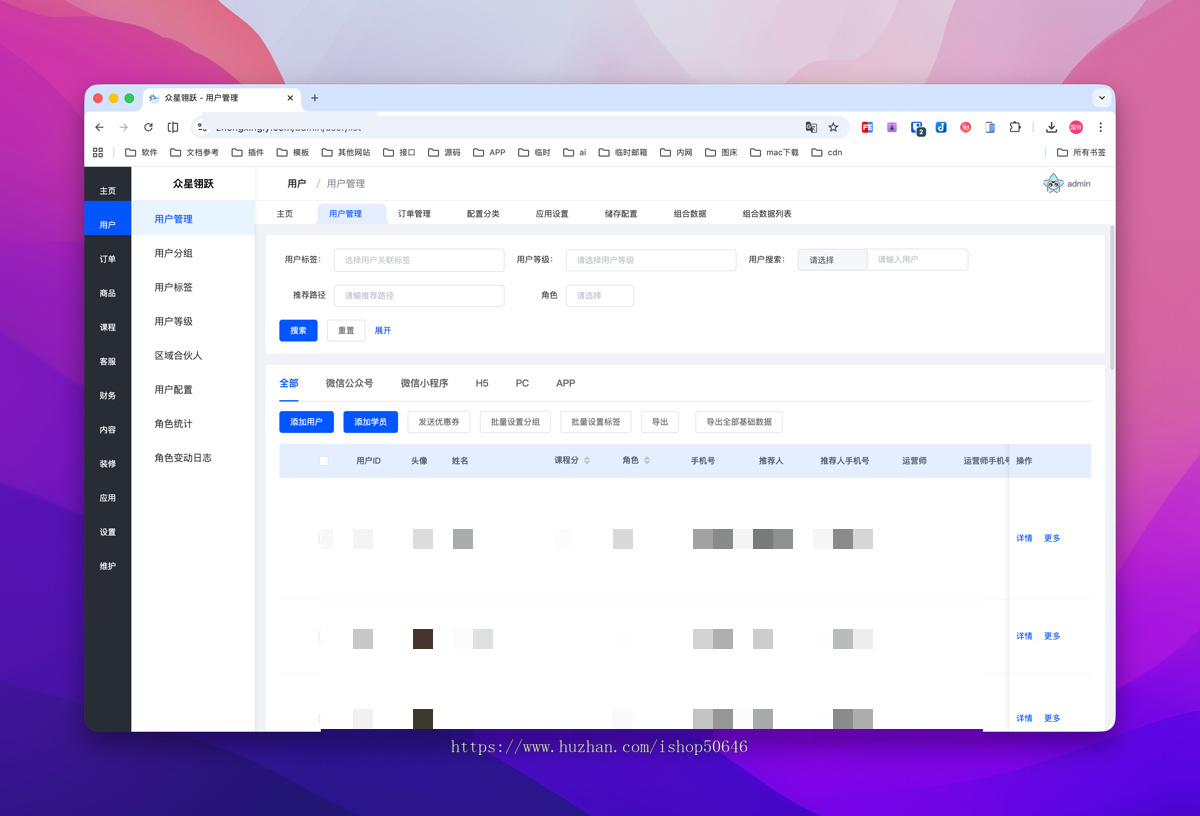The height and width of the screenshot is (816, 1200).
Task: Open the Chrome three-dot menu
Action: (x=1100, y=127)
